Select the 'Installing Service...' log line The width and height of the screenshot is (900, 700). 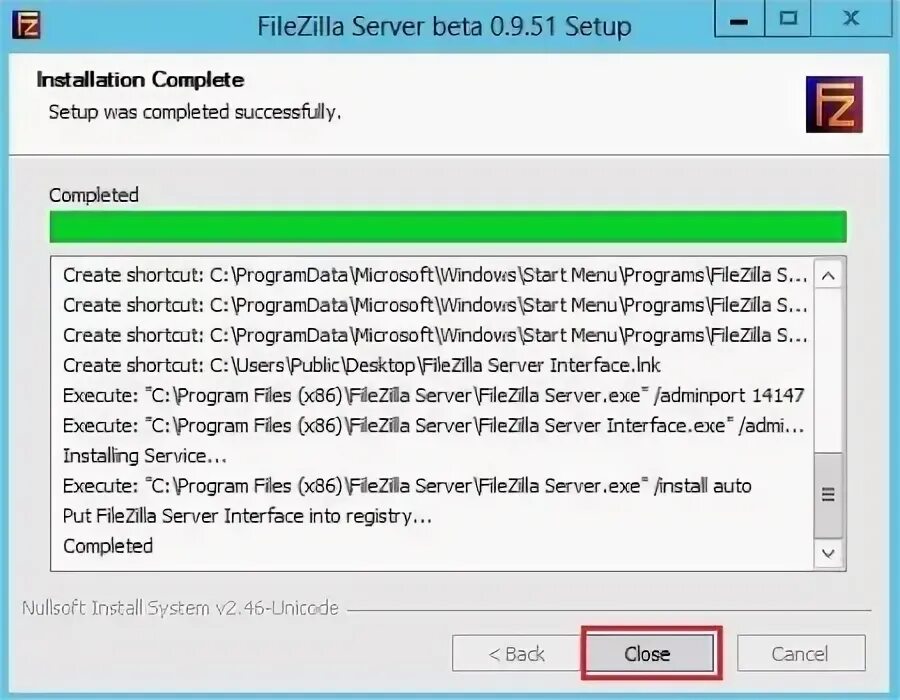(x=145, y=456)
